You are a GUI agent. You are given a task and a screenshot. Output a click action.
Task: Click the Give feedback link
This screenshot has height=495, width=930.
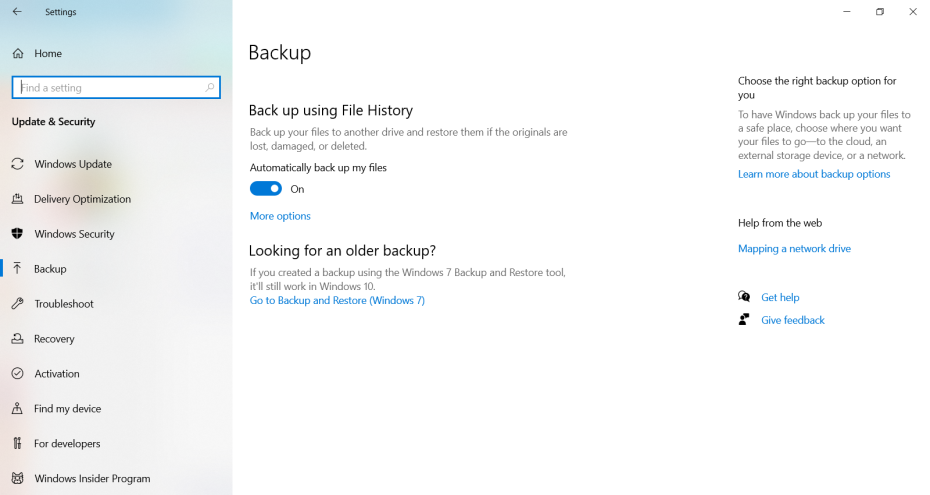coord(792,320)
